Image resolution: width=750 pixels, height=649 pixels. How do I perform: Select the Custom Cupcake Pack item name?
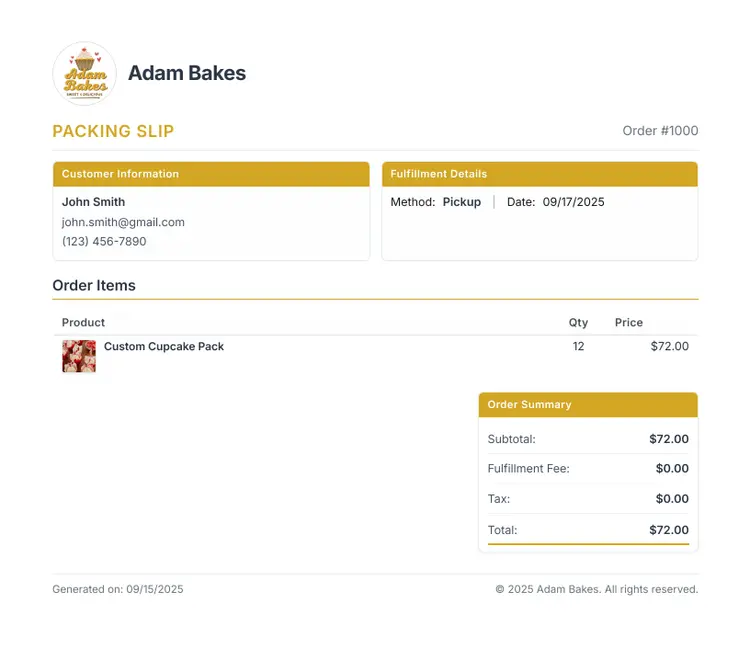pyautogui.click(x=164, y=346)
